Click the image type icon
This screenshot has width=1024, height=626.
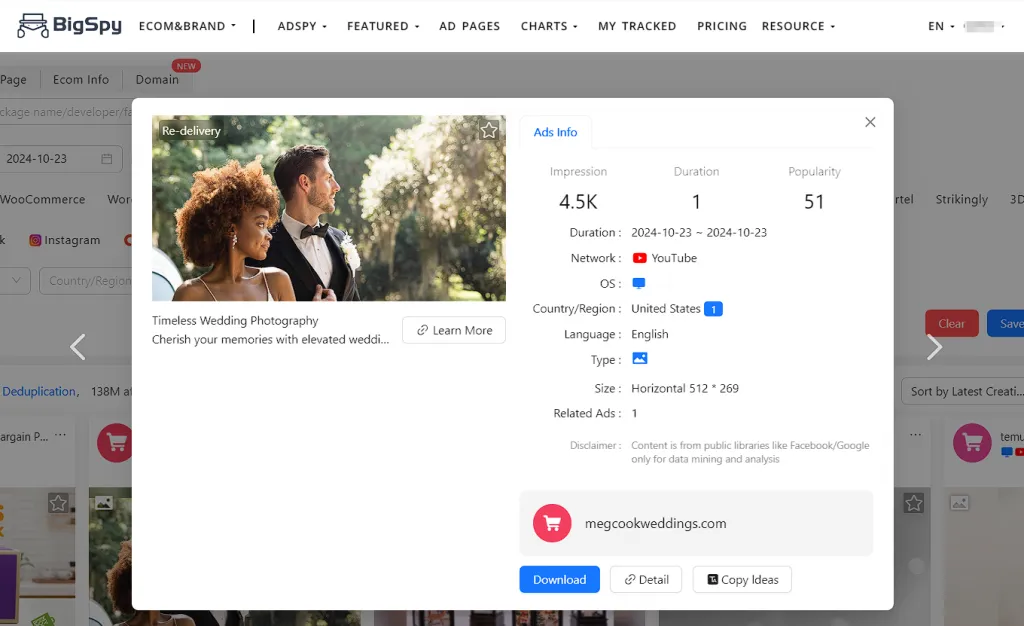click(x=639, y=359)
